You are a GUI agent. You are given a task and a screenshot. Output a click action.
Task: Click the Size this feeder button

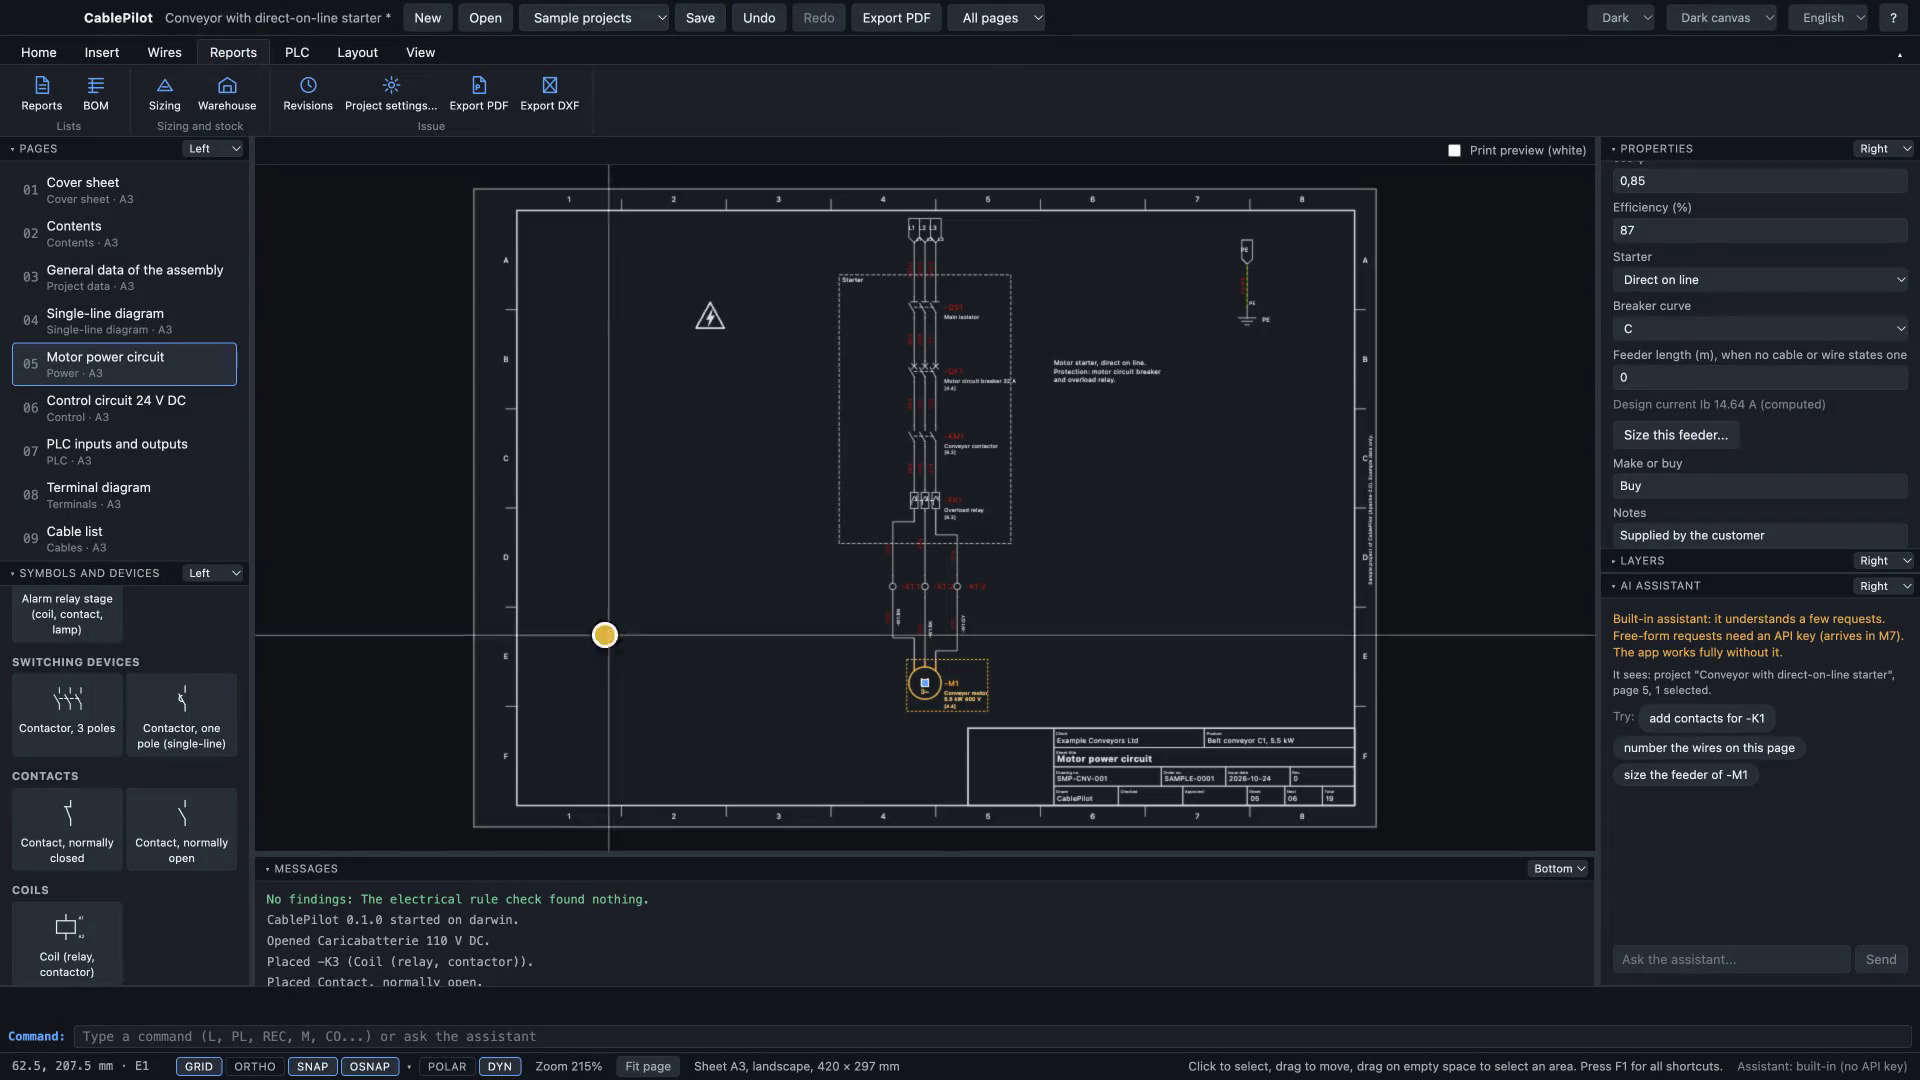click(x=1676, y=435)
